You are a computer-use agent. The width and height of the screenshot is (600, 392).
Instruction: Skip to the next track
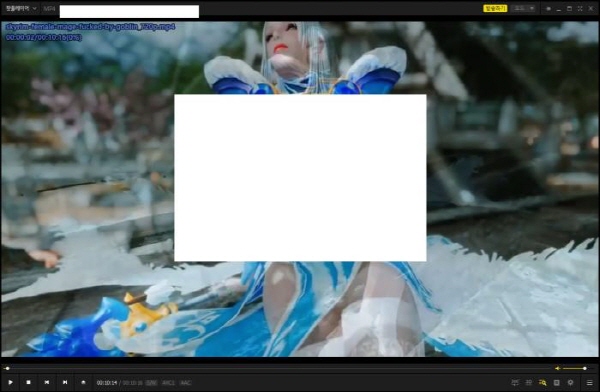pyautogui.click(x=65, y=382)
